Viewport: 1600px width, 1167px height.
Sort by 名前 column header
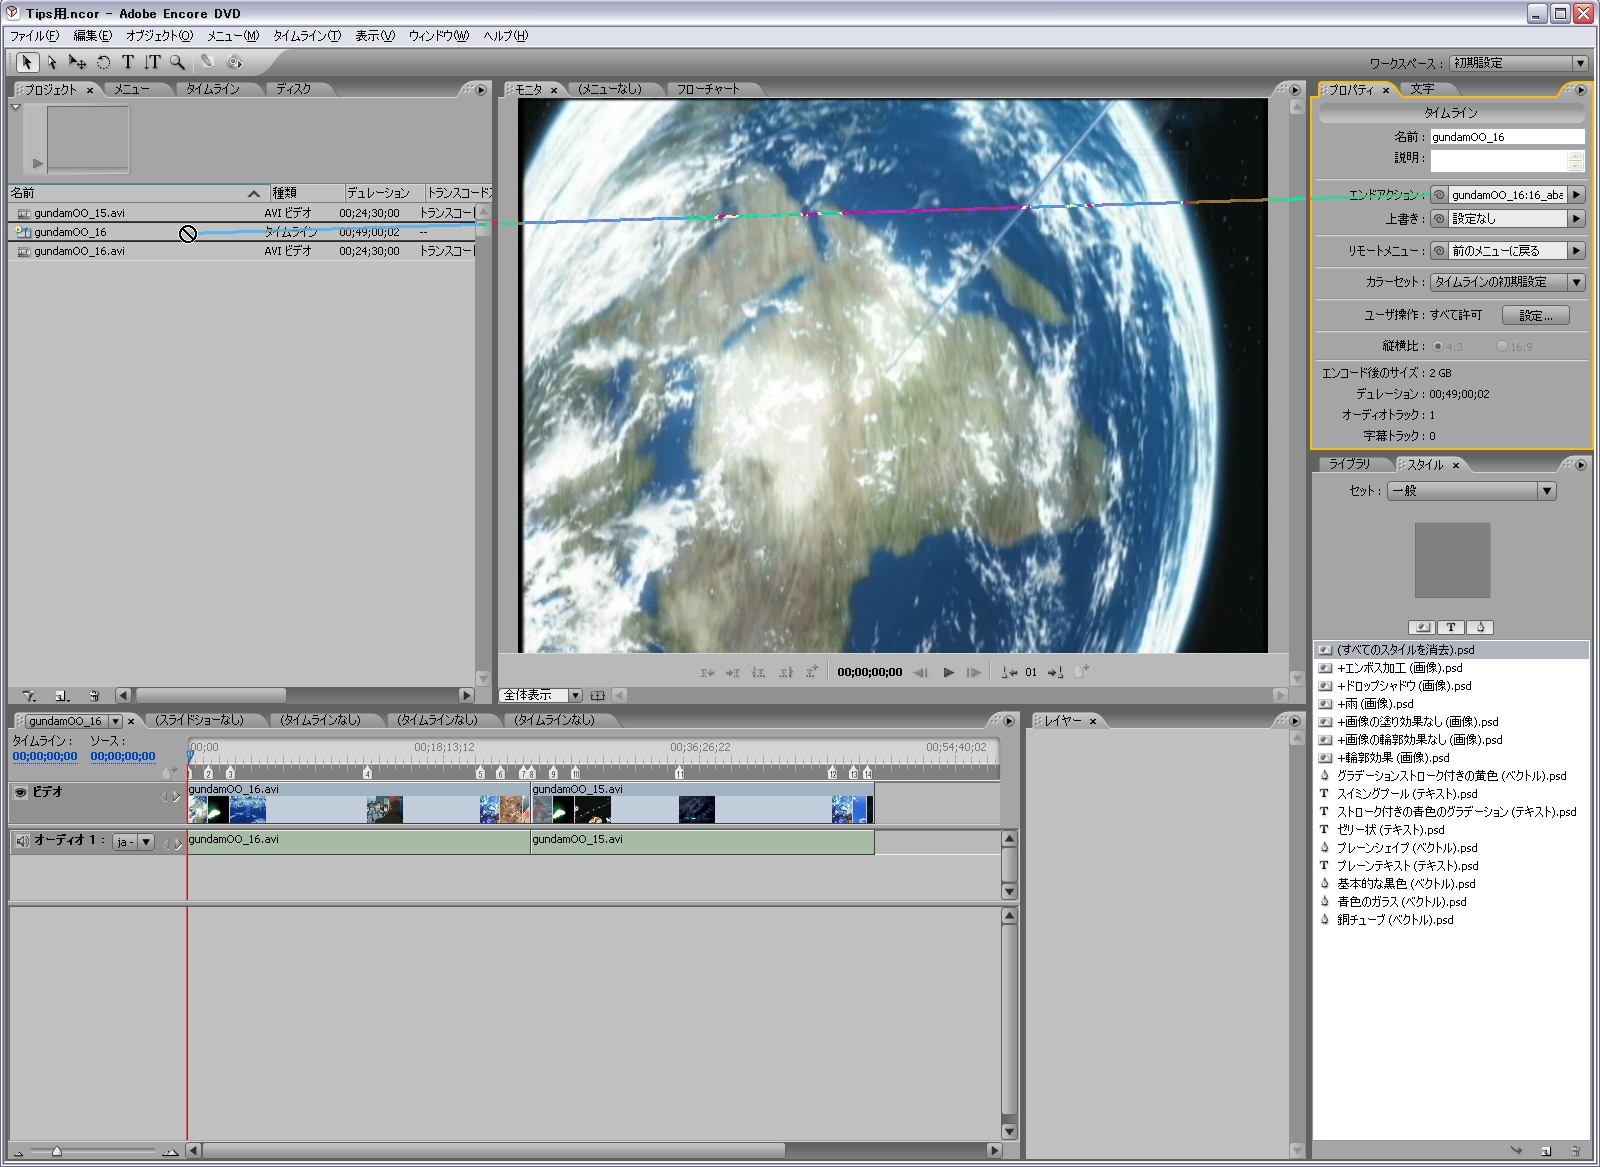point(139,193)
